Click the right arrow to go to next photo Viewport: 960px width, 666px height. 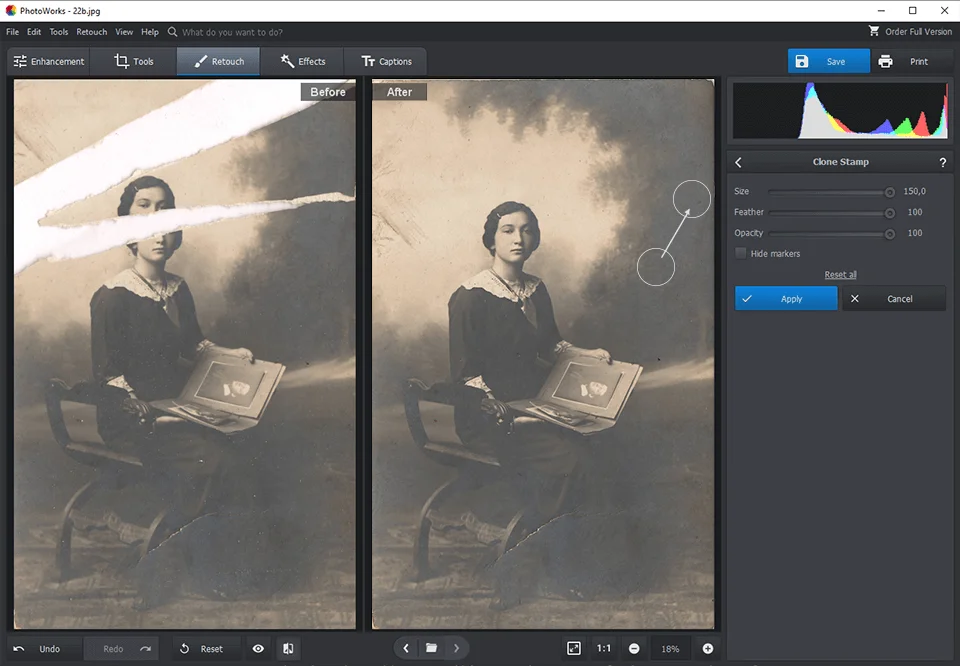[x=457, y=648]
